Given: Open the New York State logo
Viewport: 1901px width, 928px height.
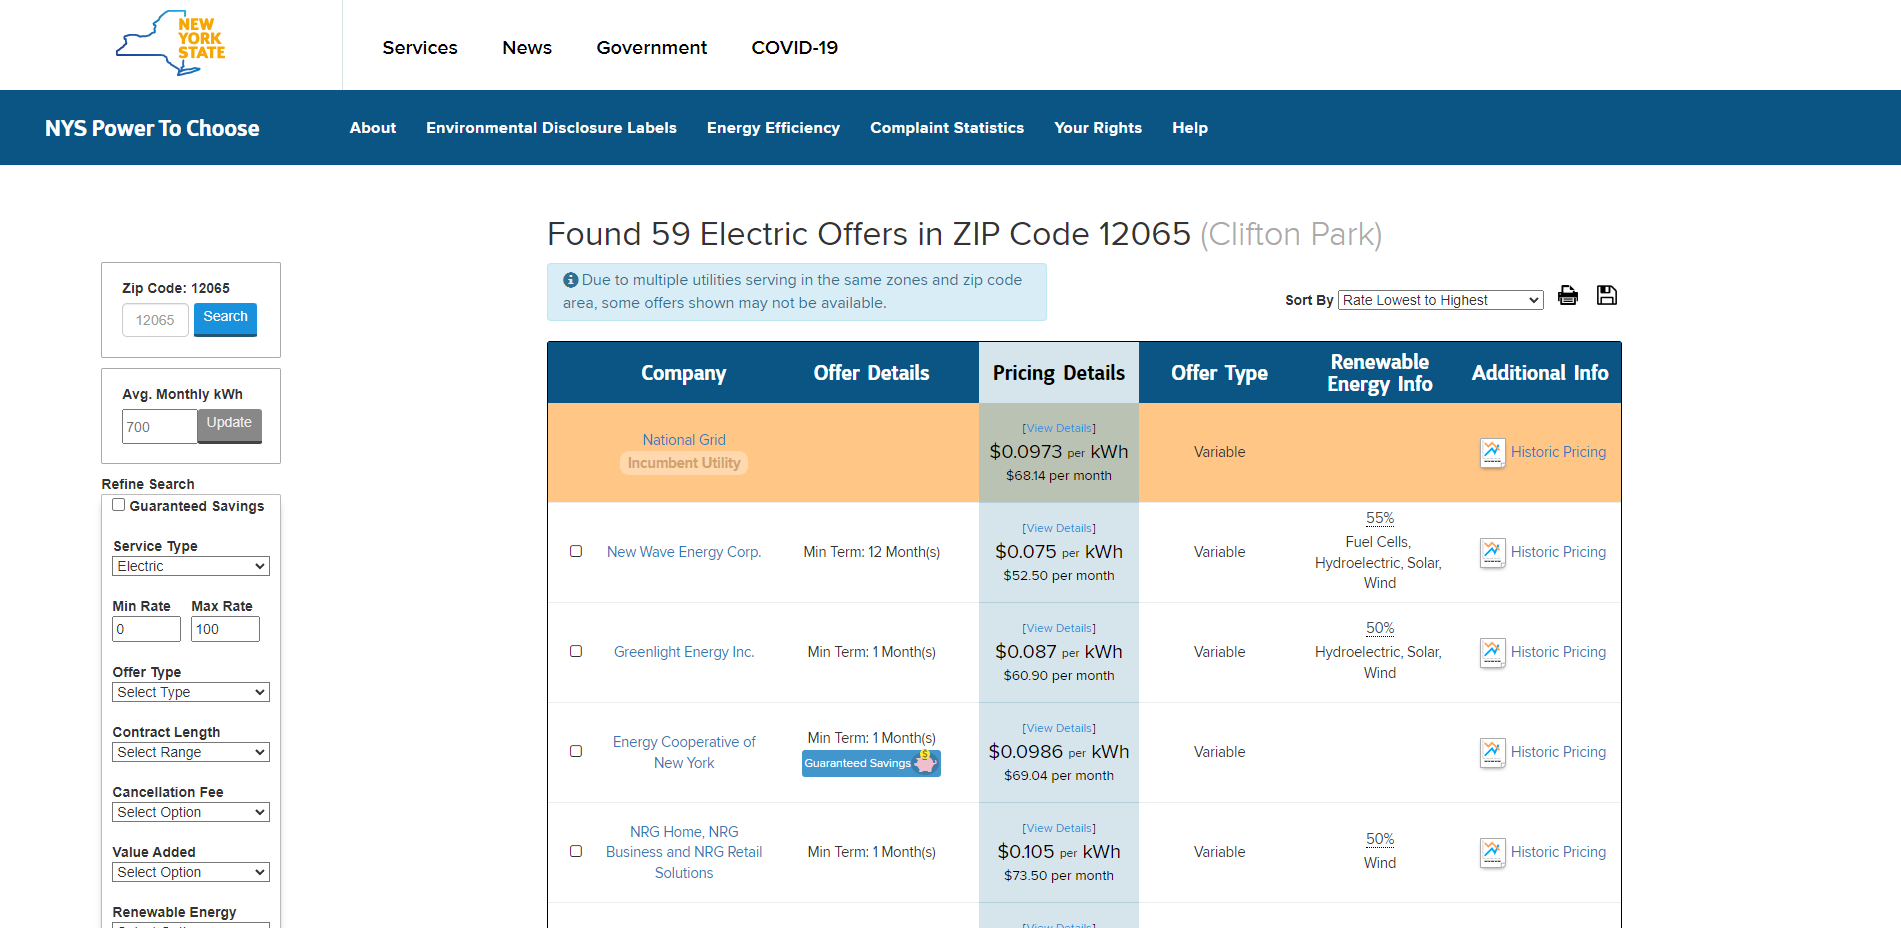Looking at the screenshot, I should (x=171, y=43).
